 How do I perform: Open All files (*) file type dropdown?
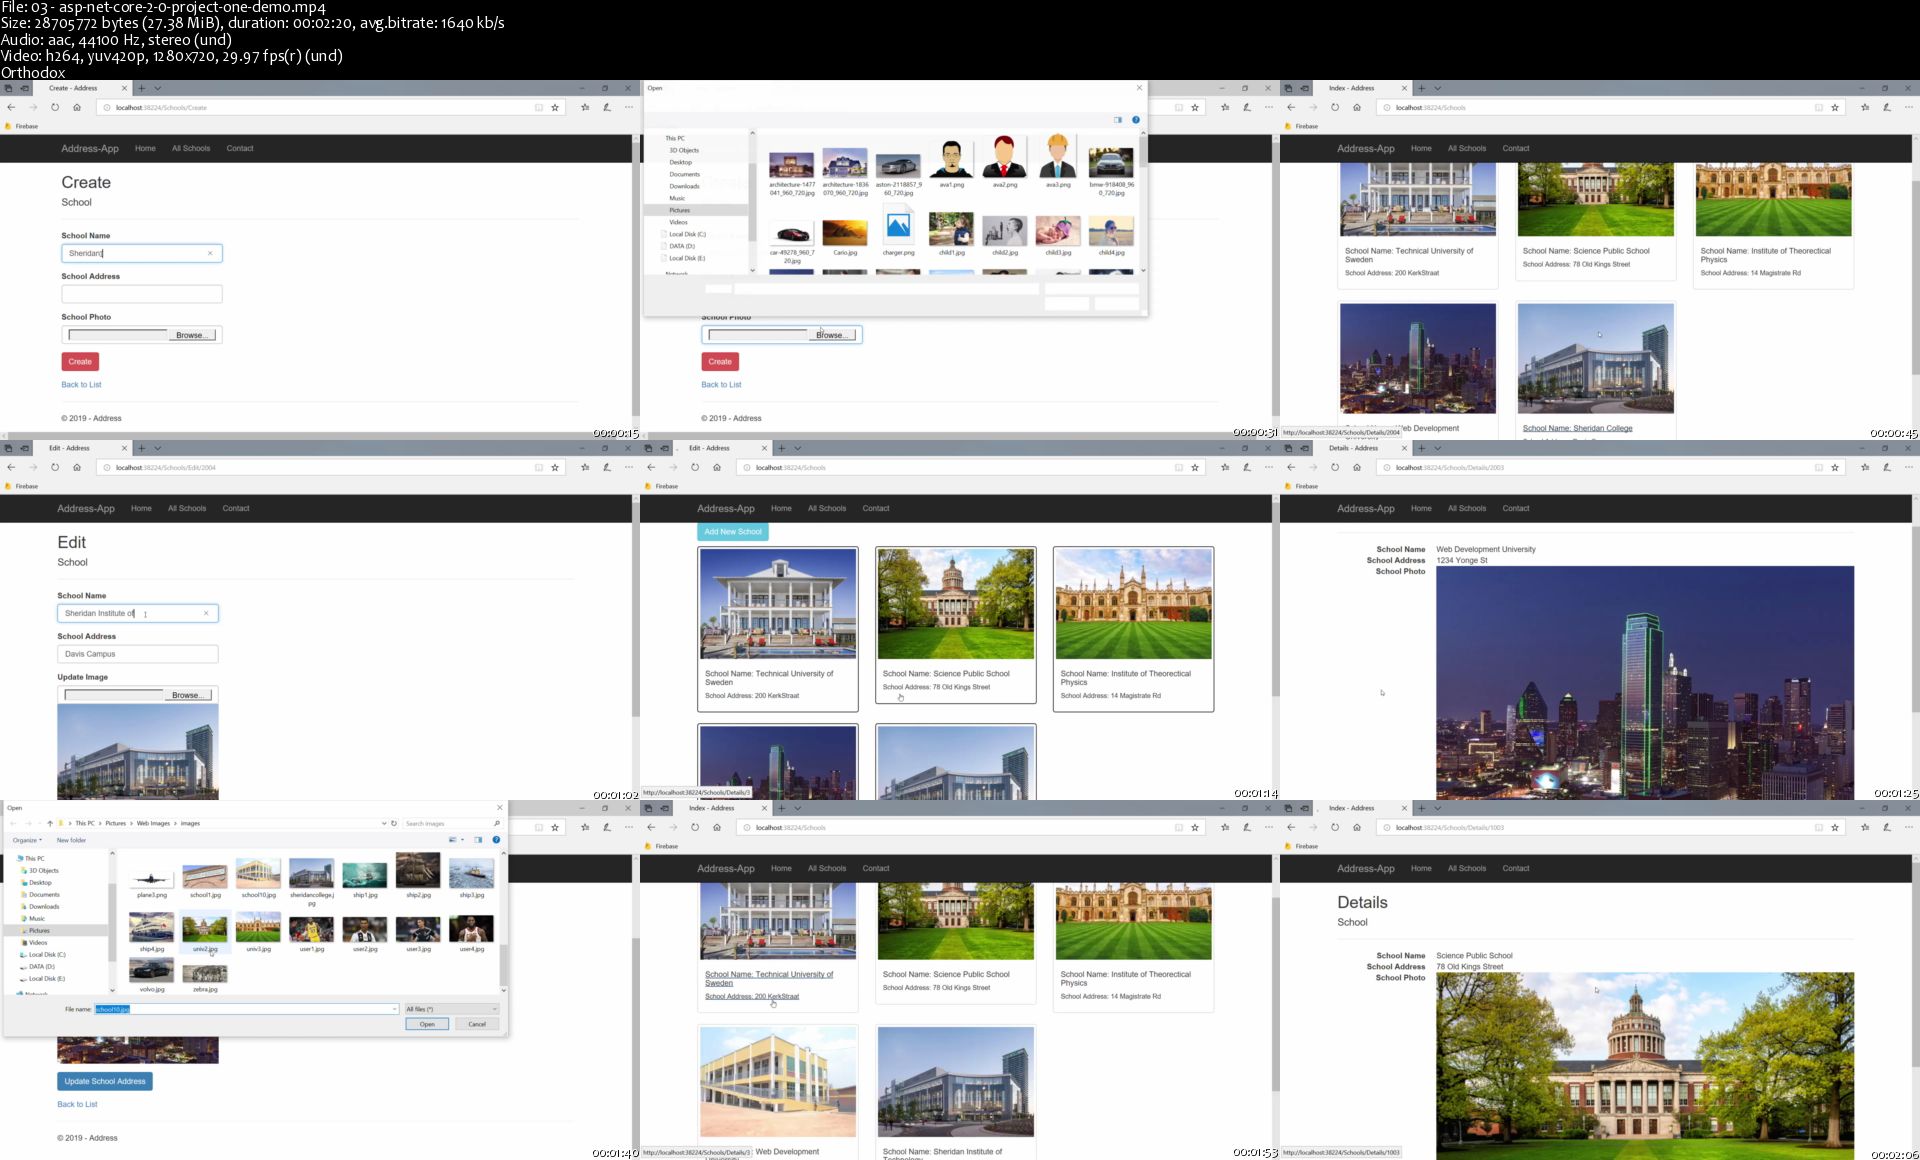[451, 1009]
